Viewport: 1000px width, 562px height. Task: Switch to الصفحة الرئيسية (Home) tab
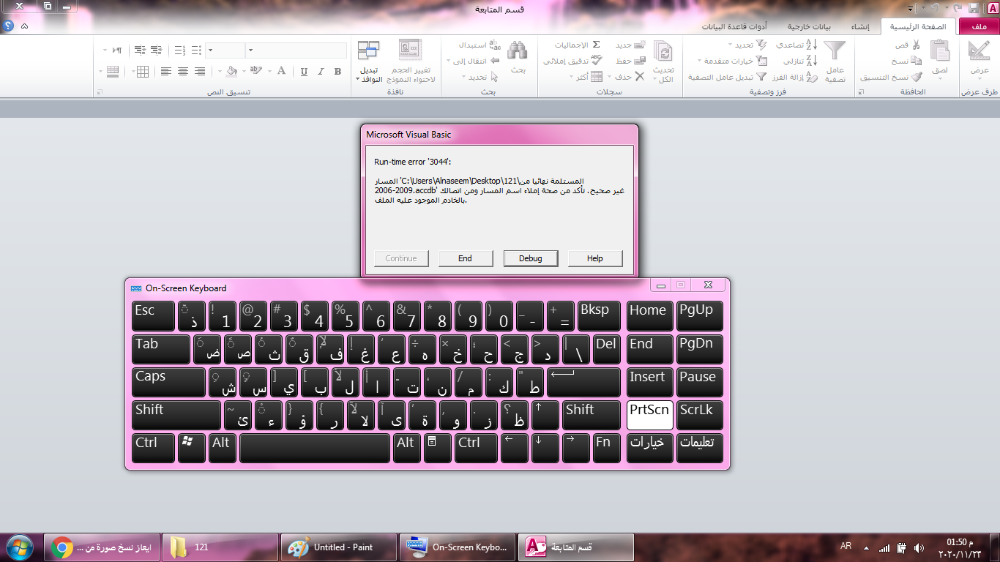point(918,26)
